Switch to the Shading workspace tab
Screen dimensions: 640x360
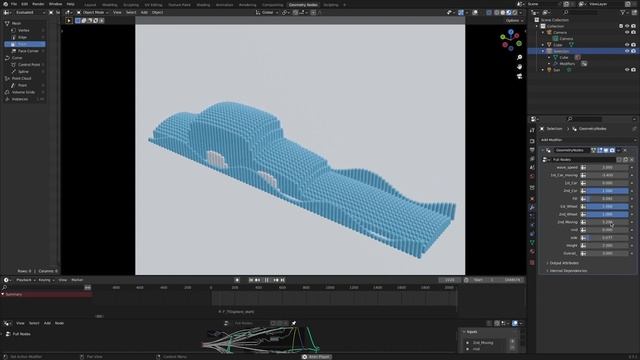click(203, 5)
